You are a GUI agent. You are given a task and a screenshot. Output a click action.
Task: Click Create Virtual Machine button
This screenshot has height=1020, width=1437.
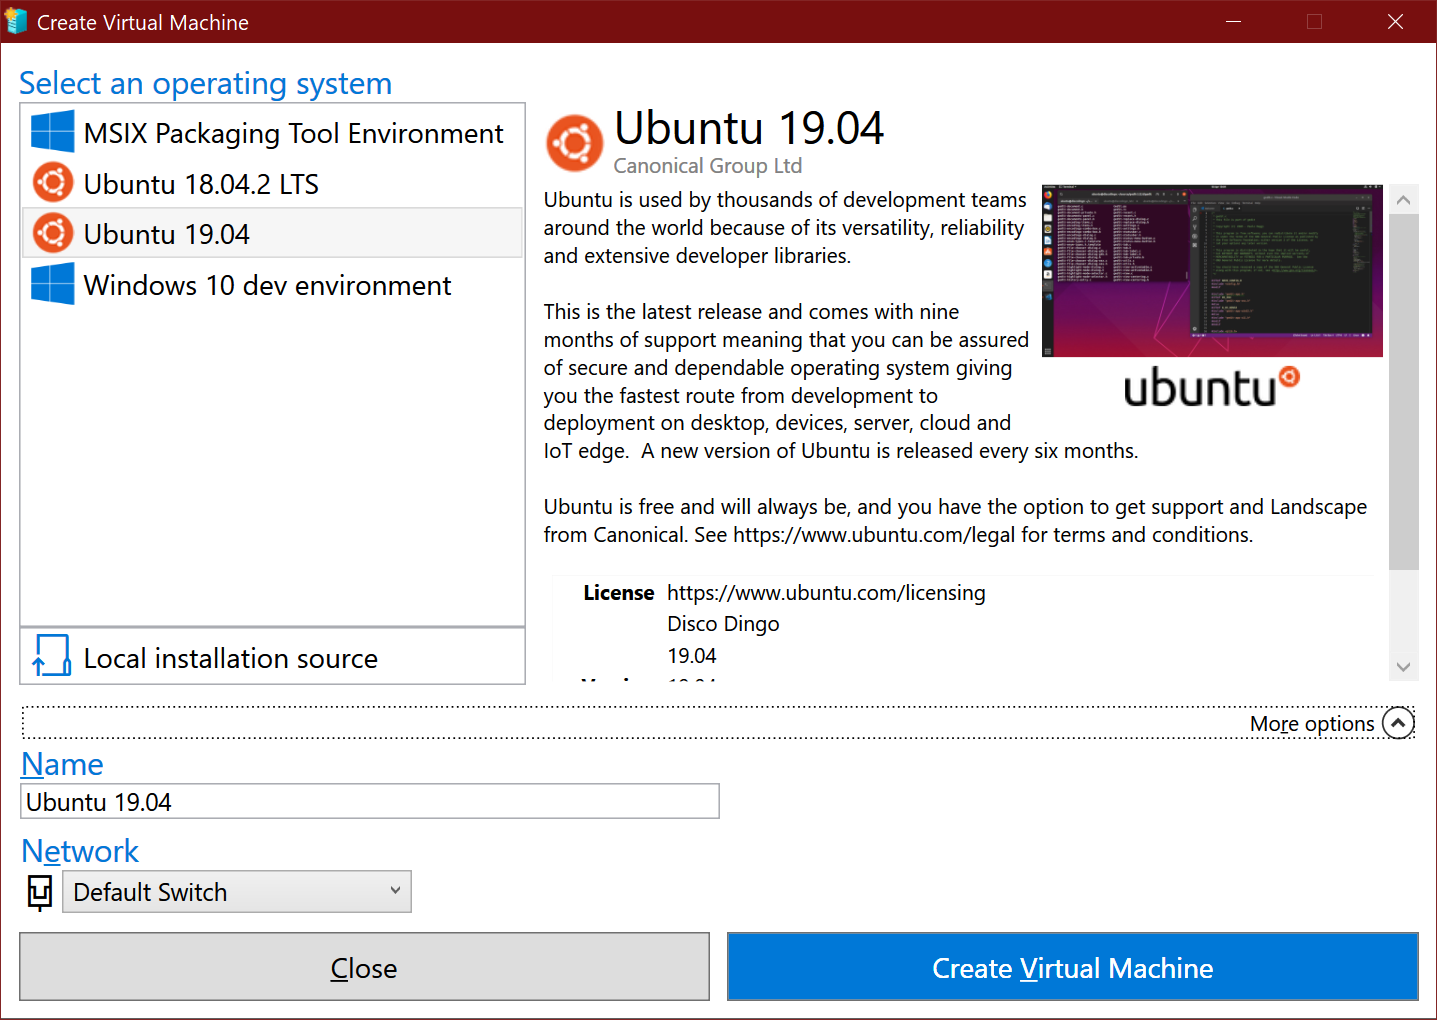point(1072,967)
